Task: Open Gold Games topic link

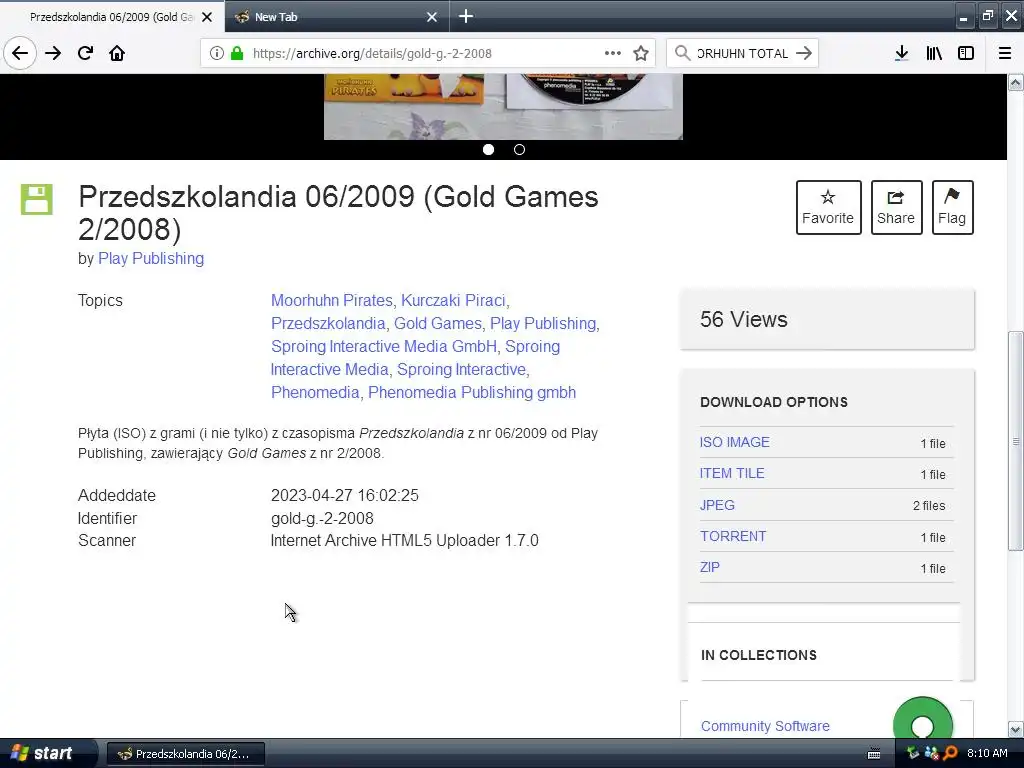Action: point(438,323)
